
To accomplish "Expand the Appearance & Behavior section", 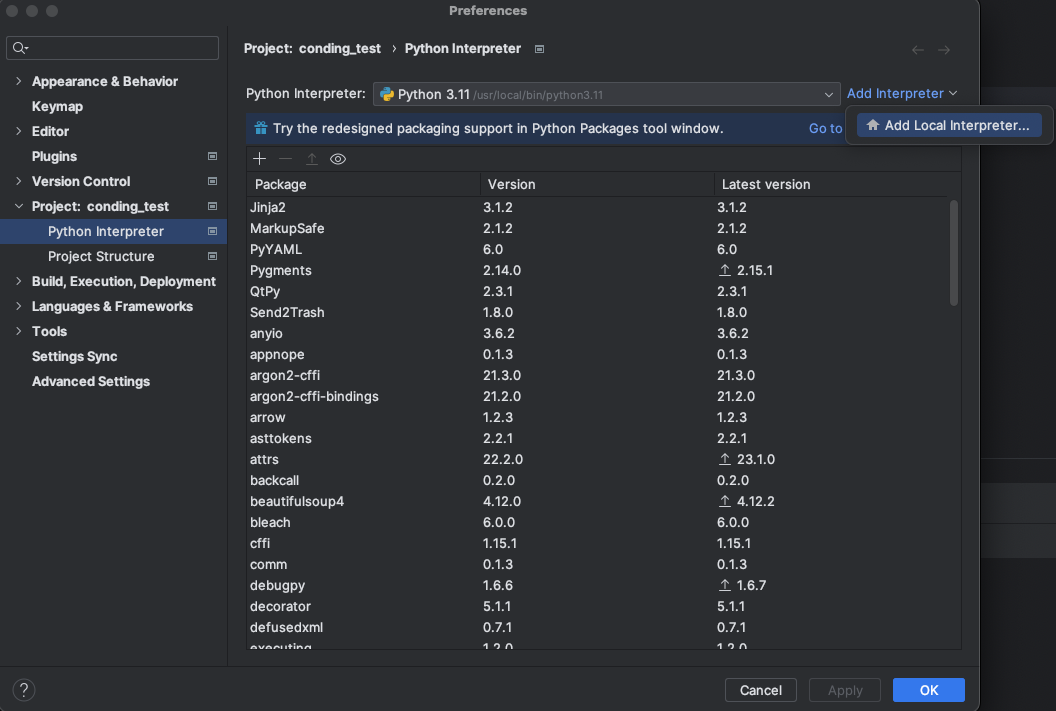I will [19, 81].
